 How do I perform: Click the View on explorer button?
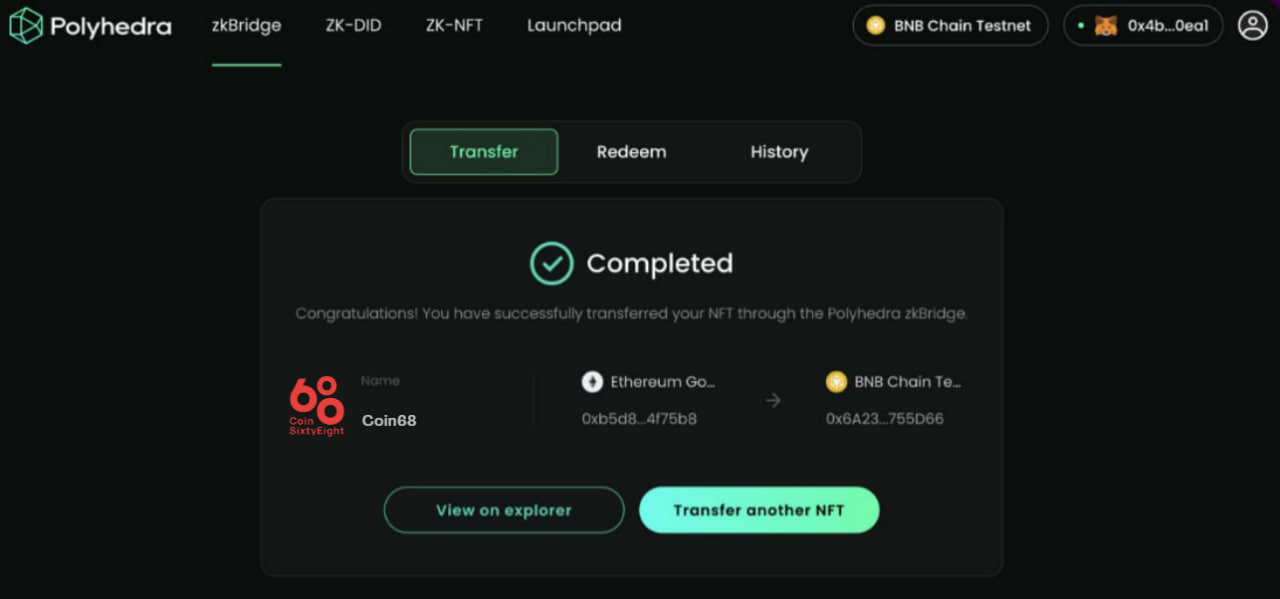click(x=504, y=510)
